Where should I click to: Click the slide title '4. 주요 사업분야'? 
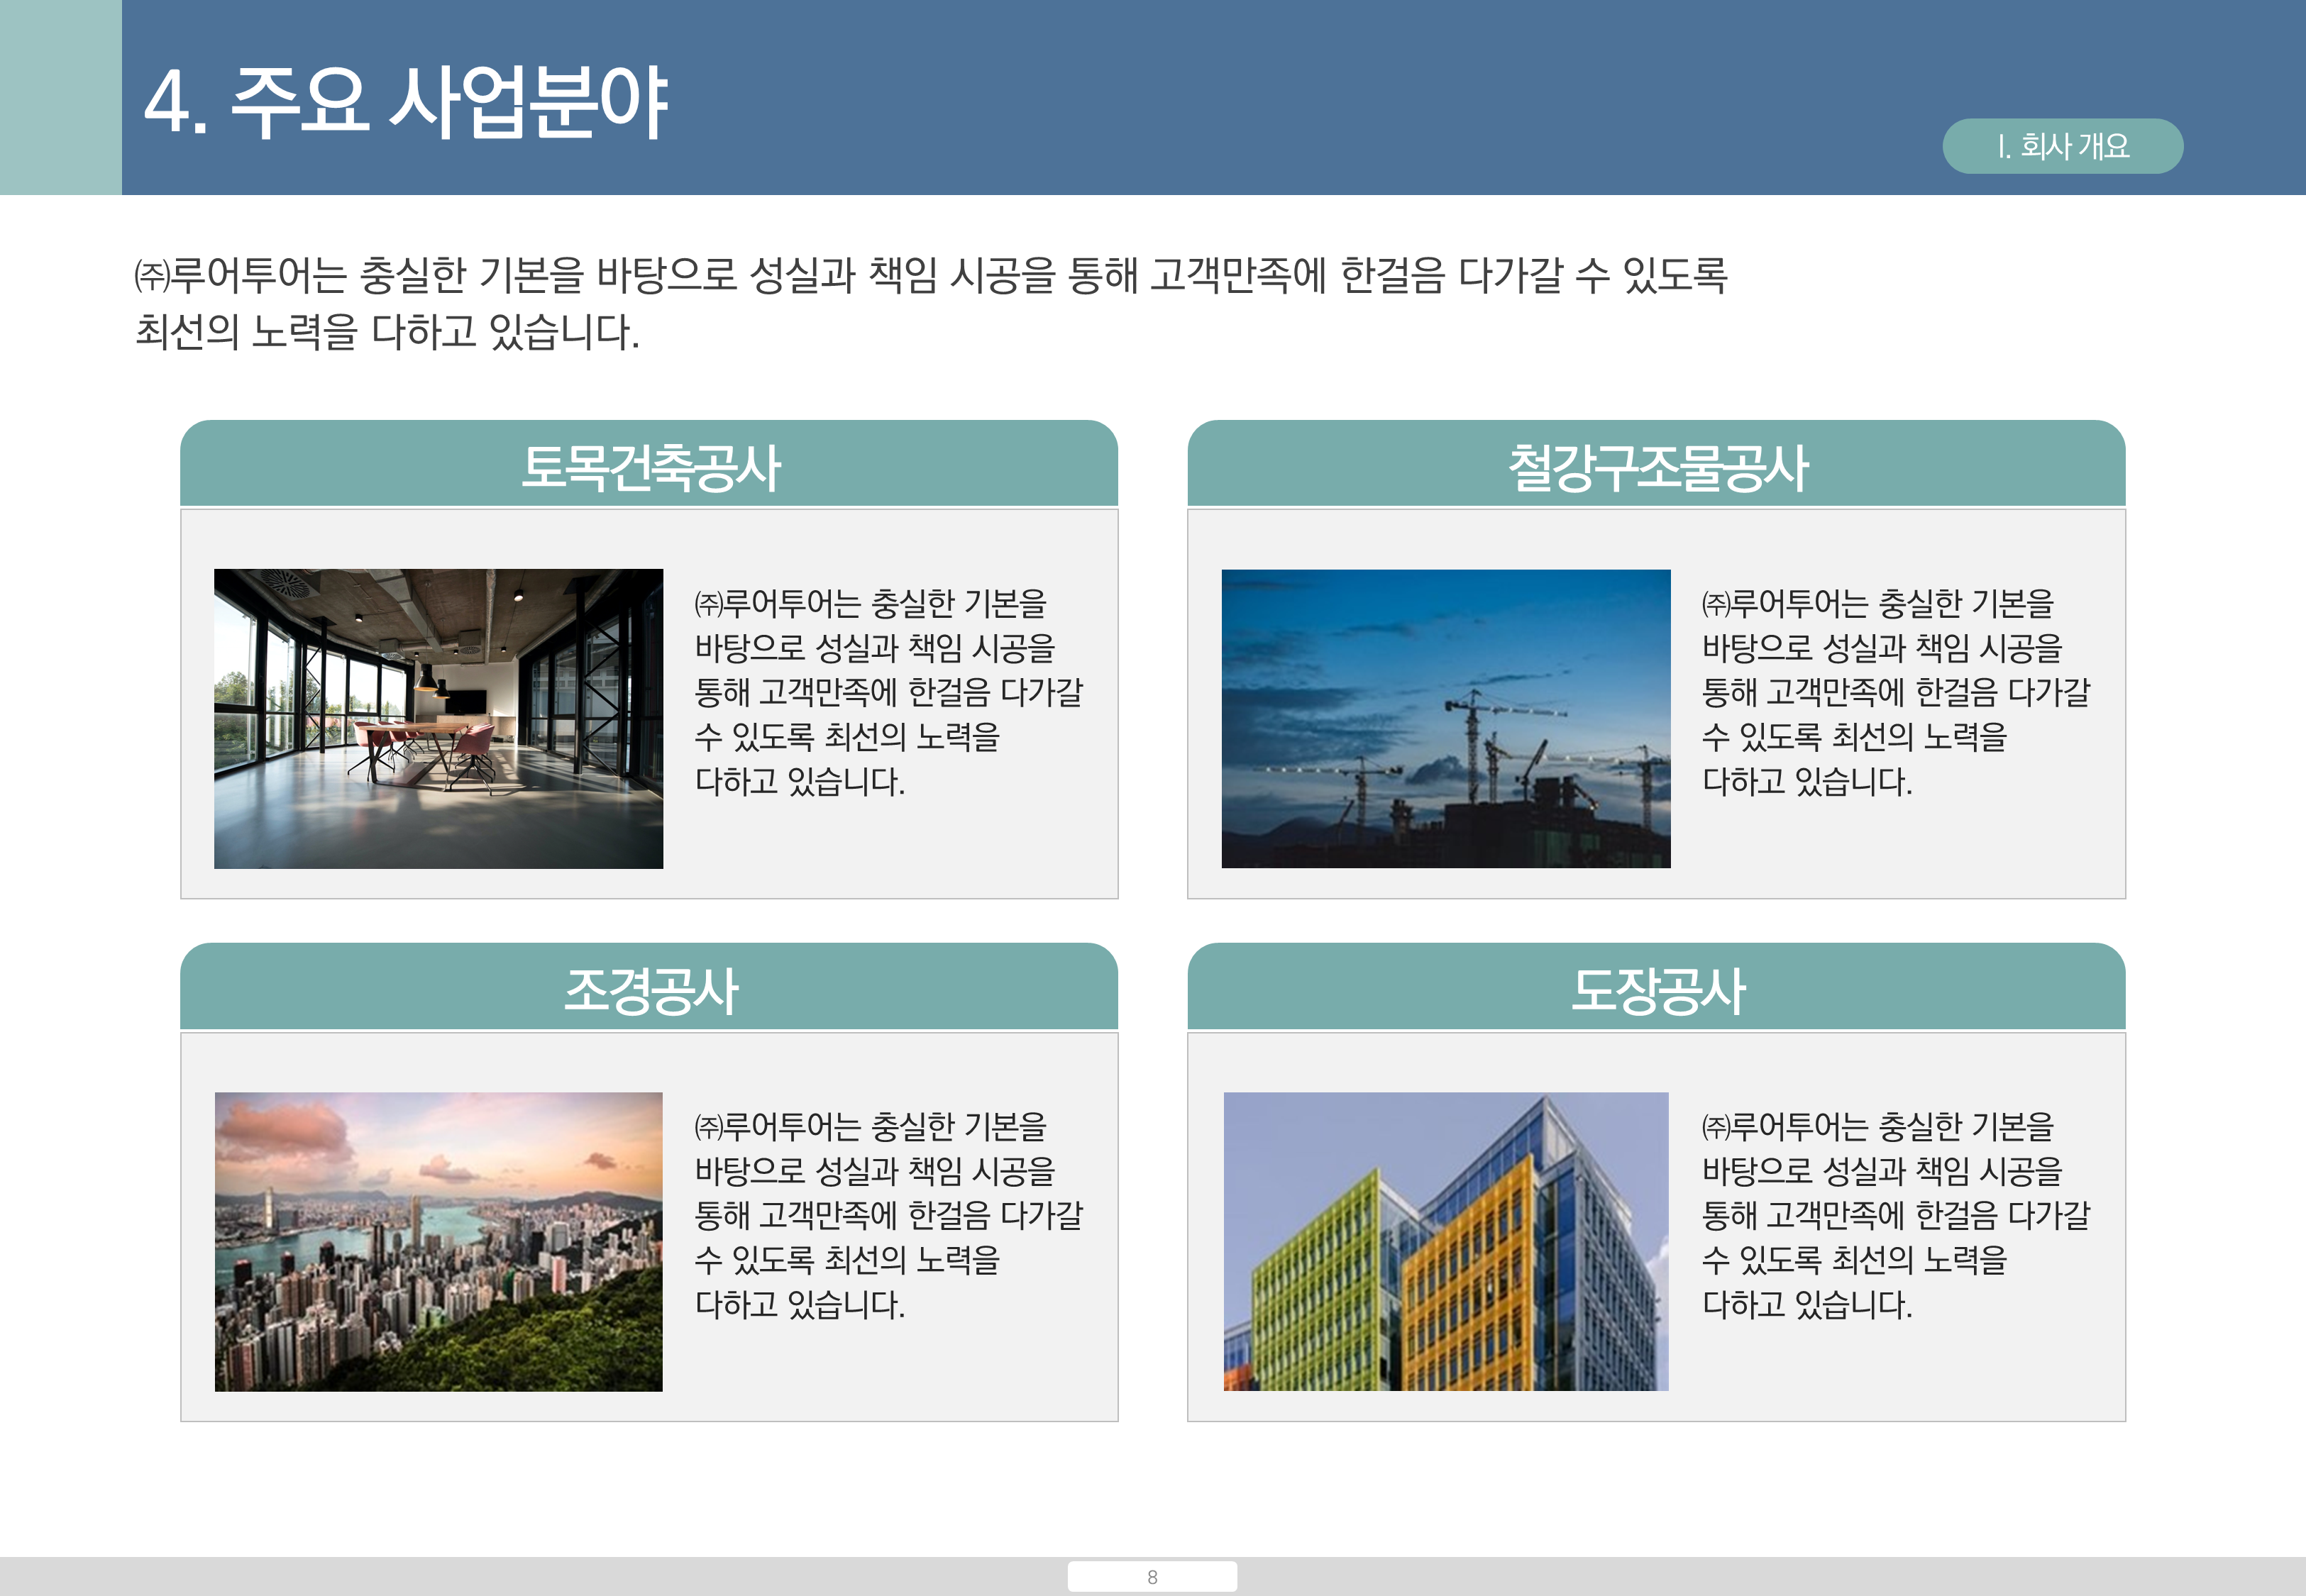(405, 102)
